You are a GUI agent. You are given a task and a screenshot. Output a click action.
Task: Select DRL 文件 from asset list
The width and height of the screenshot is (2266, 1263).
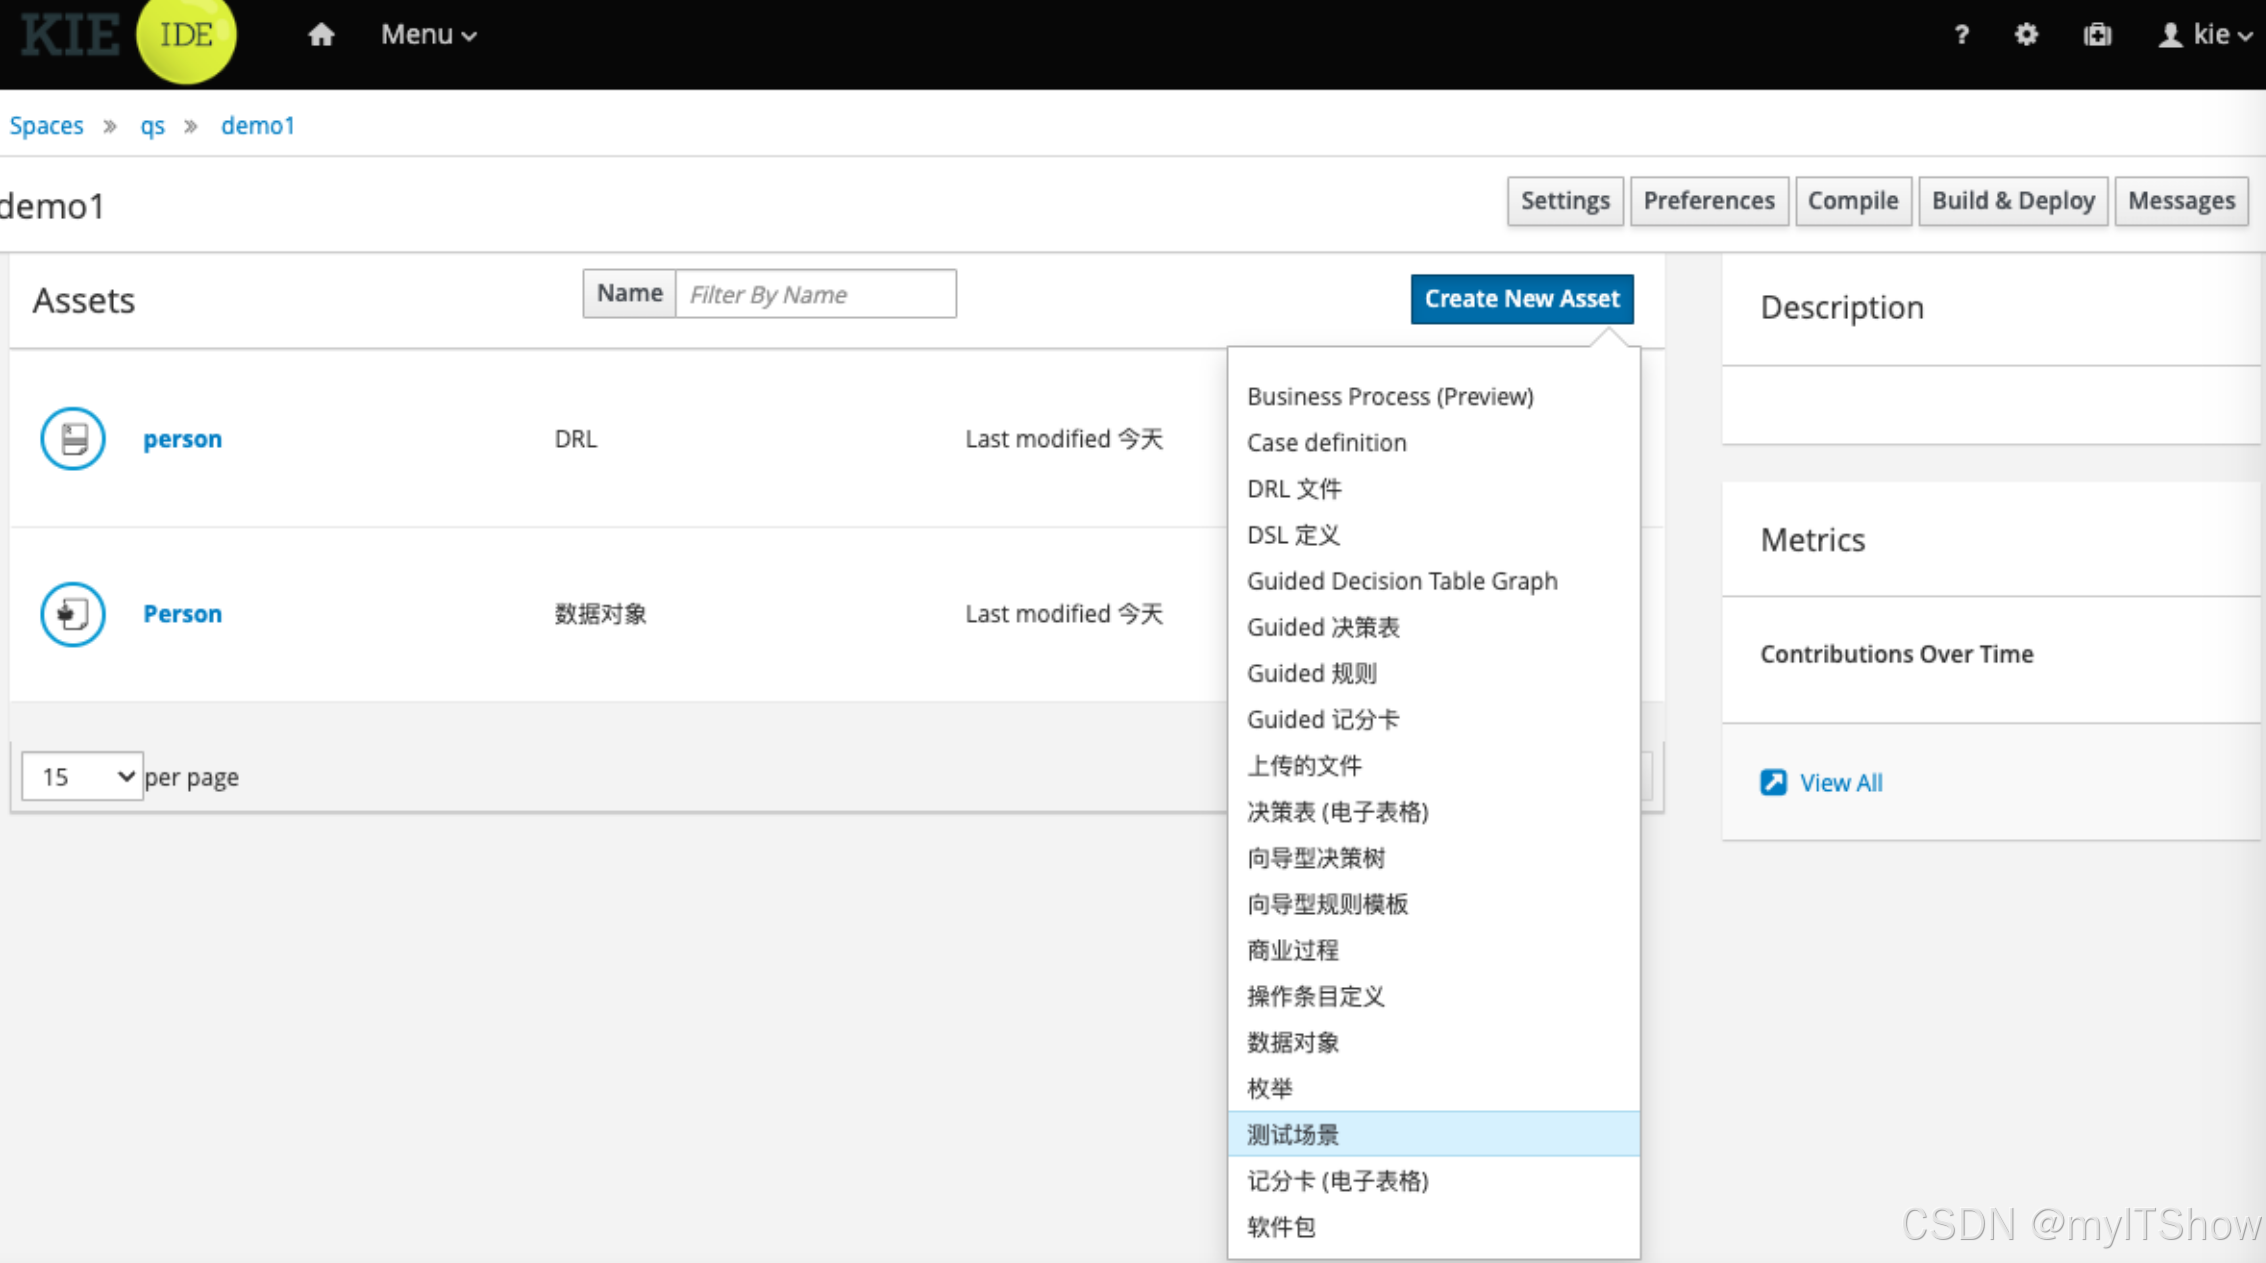(1294, 489)
